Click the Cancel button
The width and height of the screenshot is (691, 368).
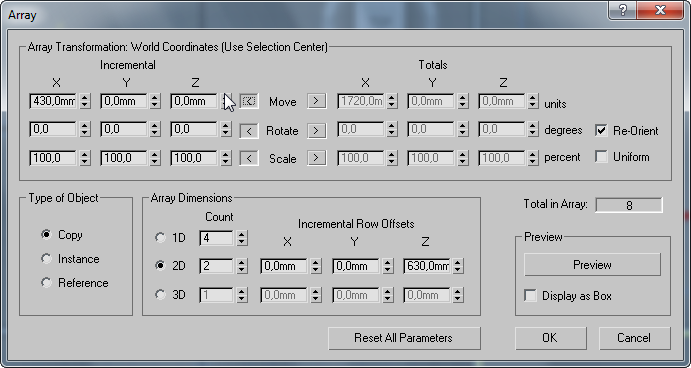pyautogui.click(x=634, y=338)
